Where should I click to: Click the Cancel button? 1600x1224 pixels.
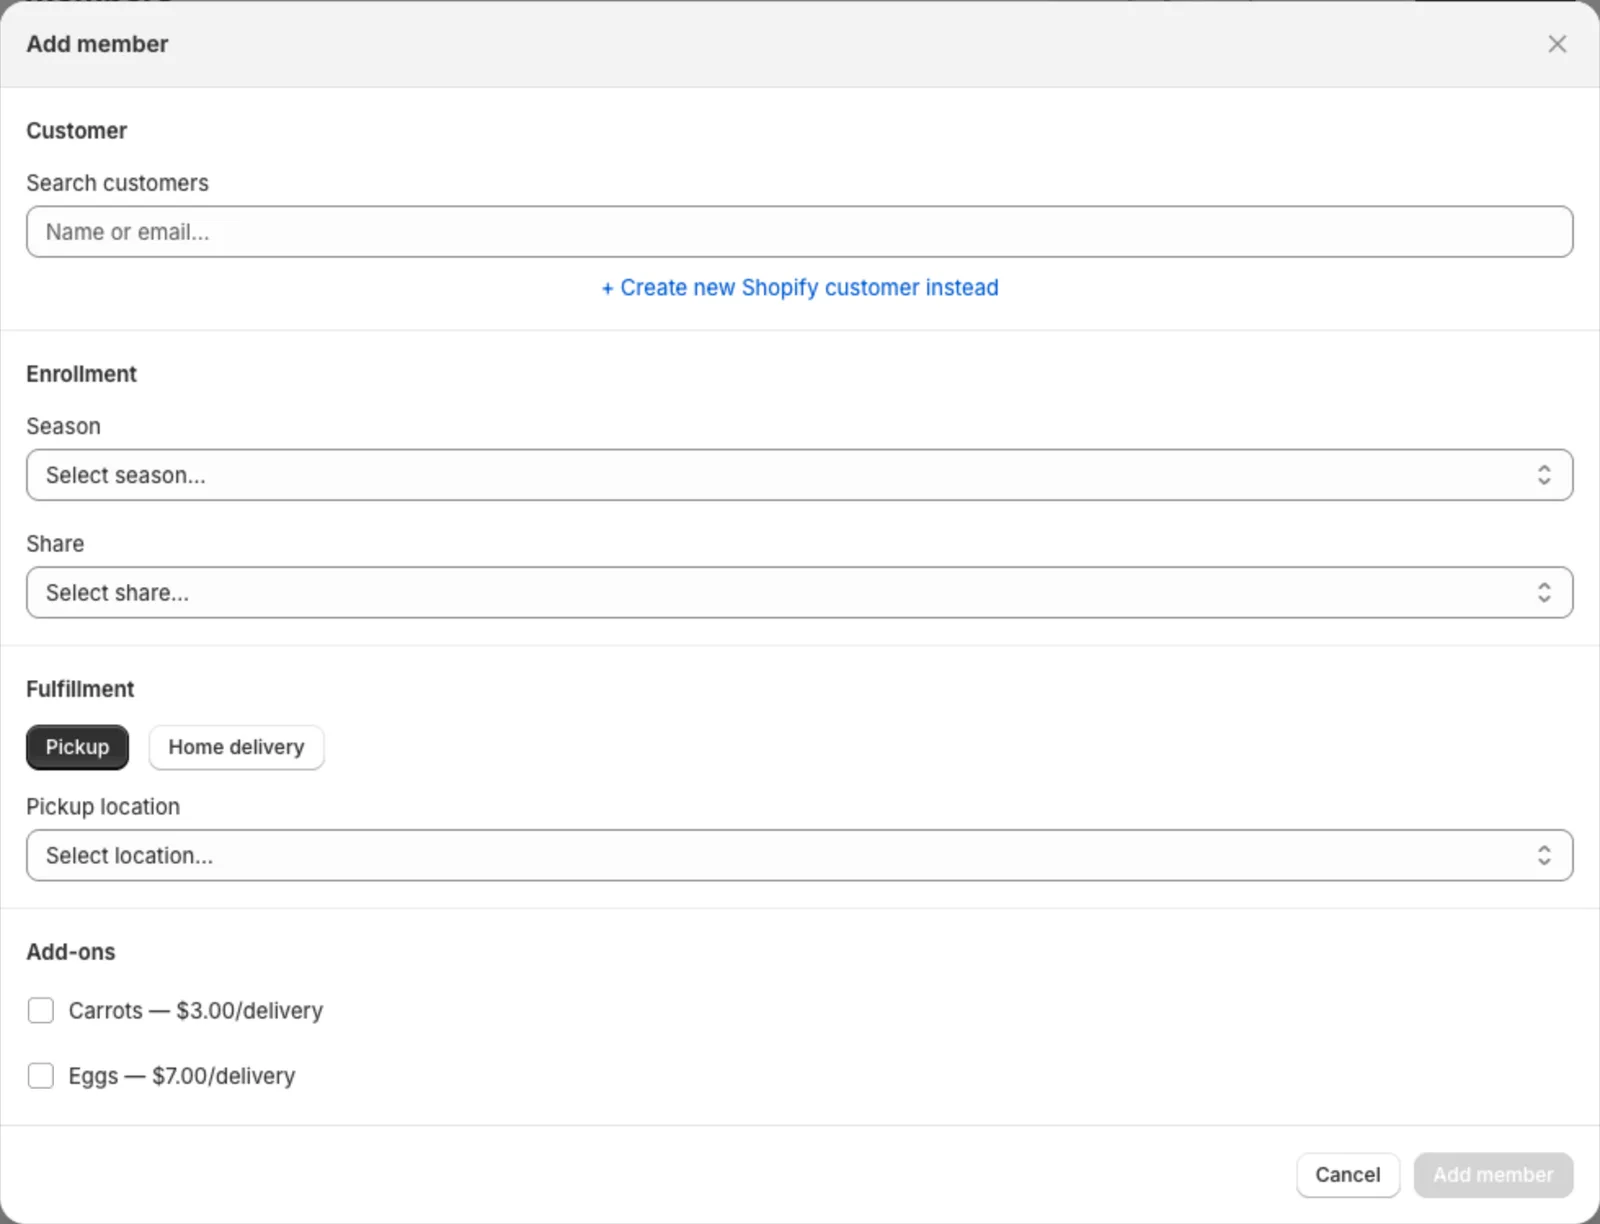[x=1347, y=1175]
